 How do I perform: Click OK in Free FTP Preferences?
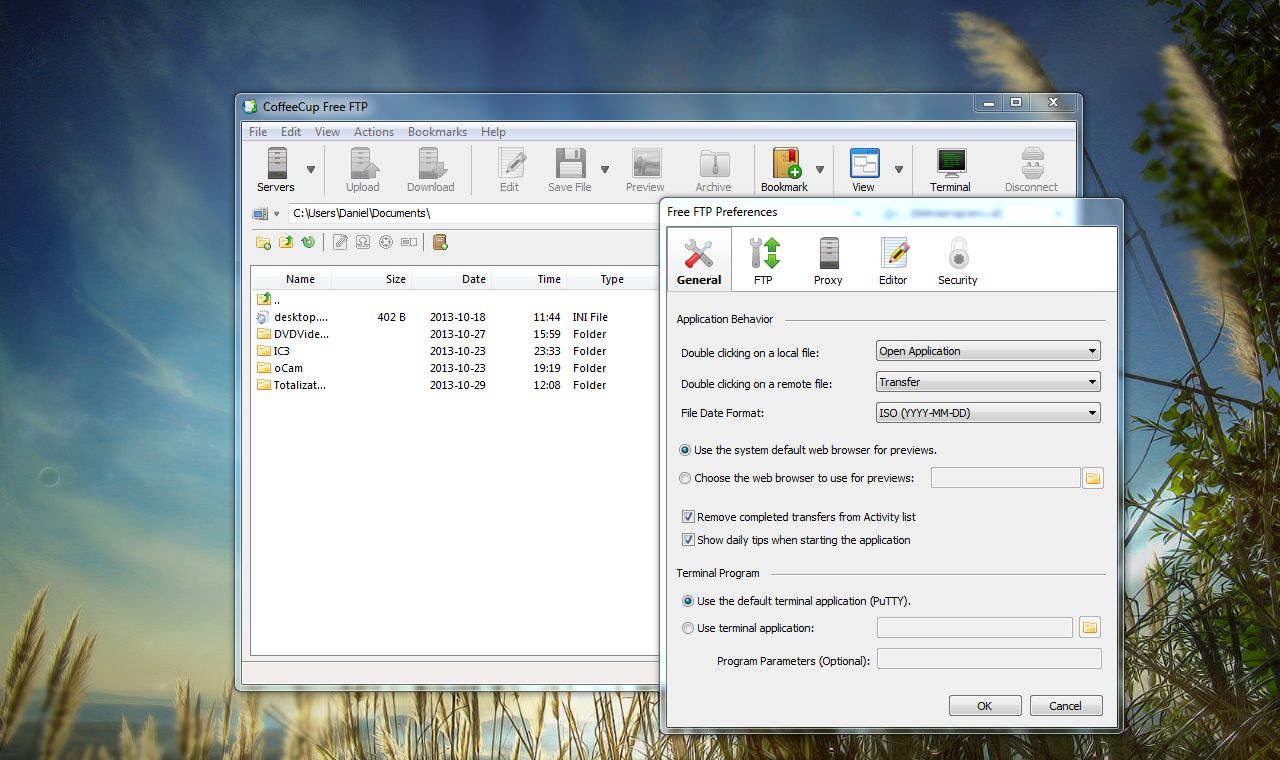pyautogui.click(x=985, y=705)
